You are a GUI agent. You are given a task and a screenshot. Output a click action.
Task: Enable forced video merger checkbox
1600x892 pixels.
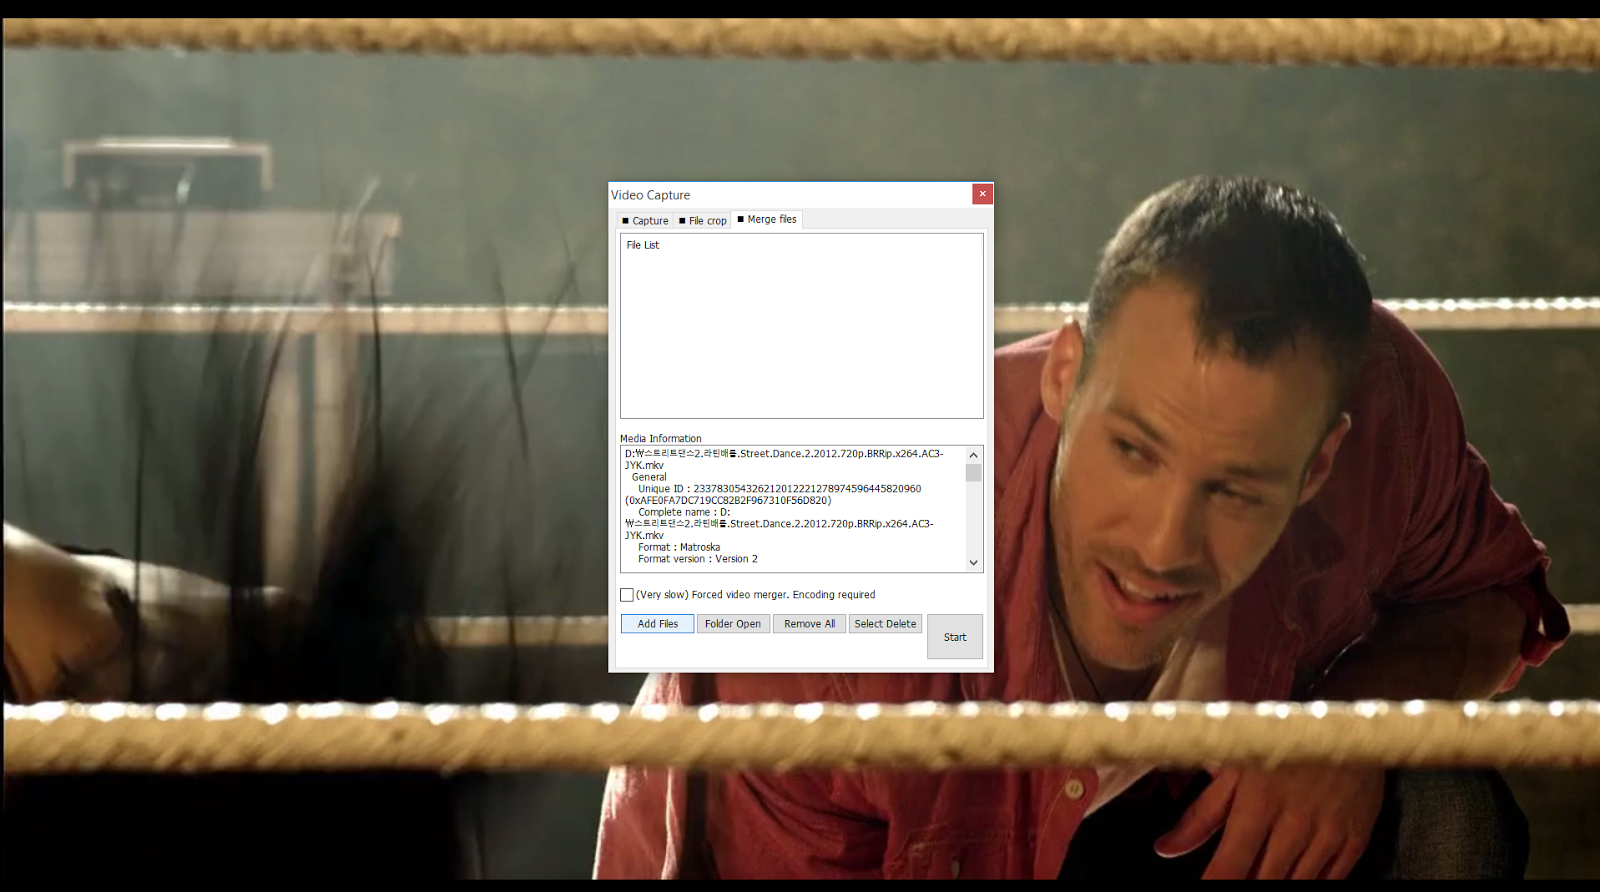click(627, 595)
